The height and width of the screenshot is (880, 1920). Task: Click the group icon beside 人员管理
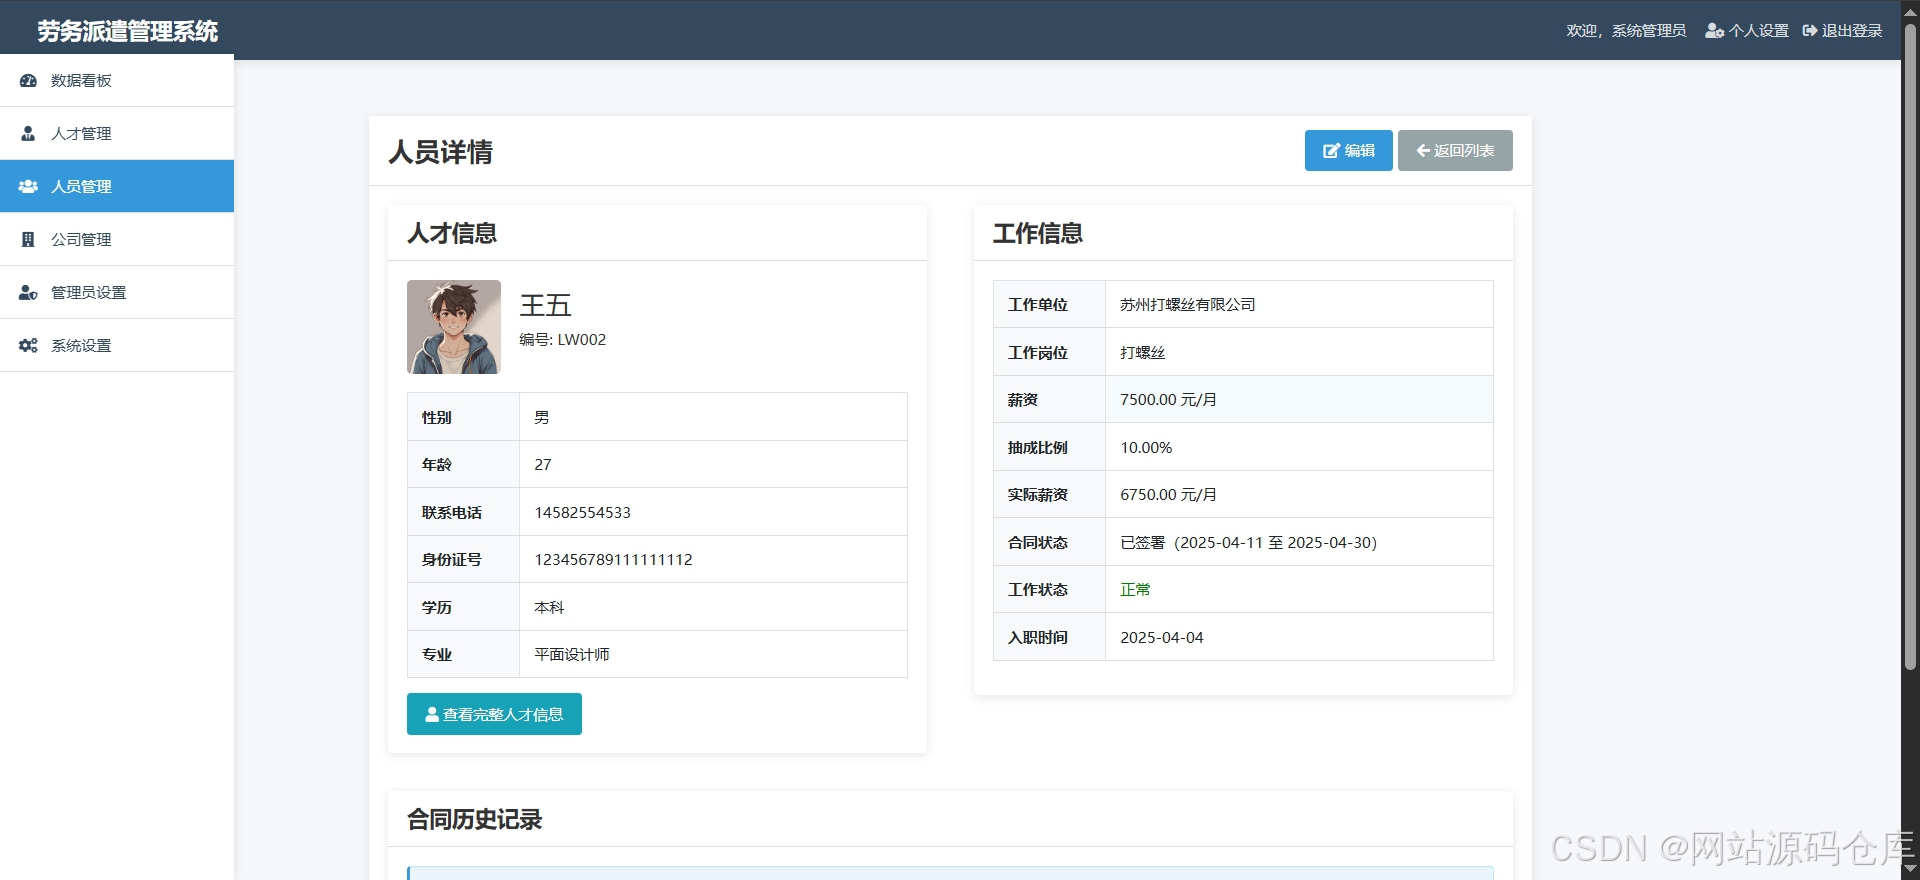coord(28,186)
